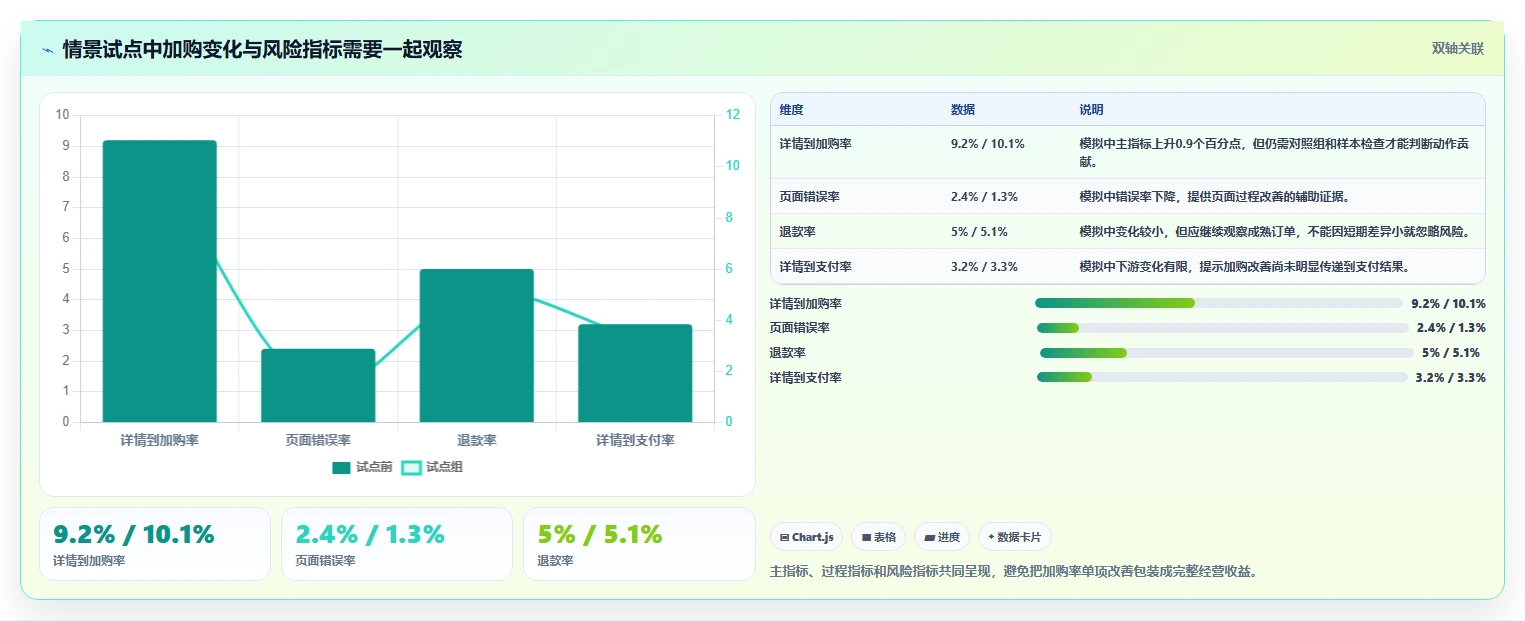Click the footer note starting 主指标

(x=1013, y=571)
